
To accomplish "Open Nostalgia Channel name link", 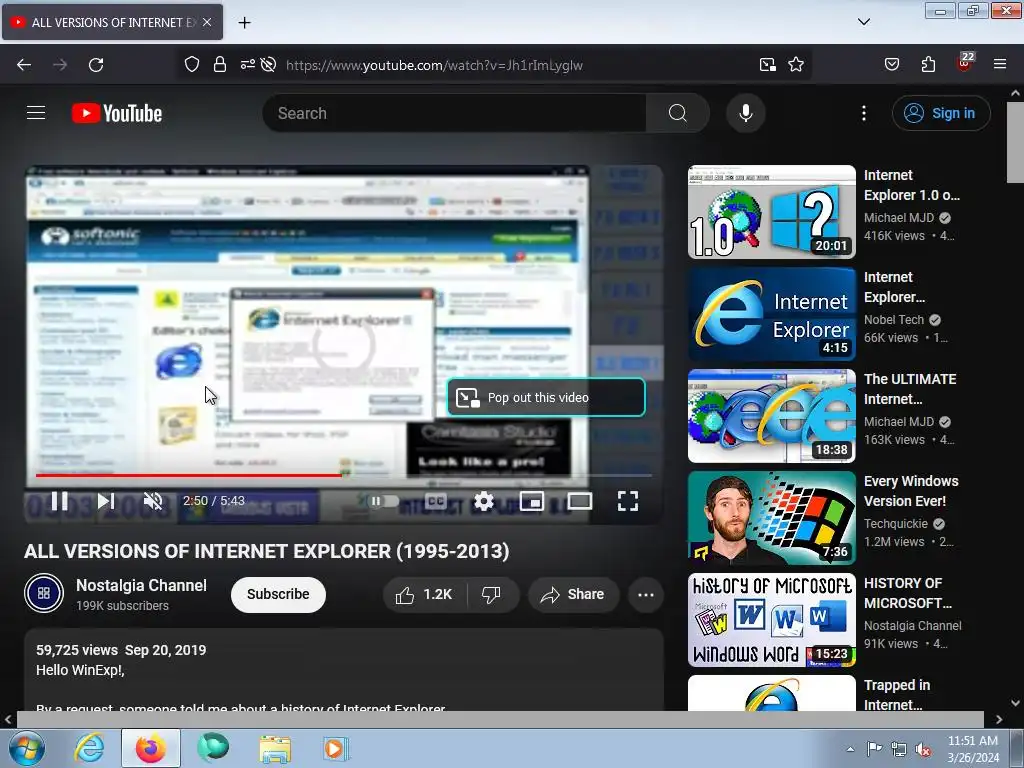I will 141,585.
